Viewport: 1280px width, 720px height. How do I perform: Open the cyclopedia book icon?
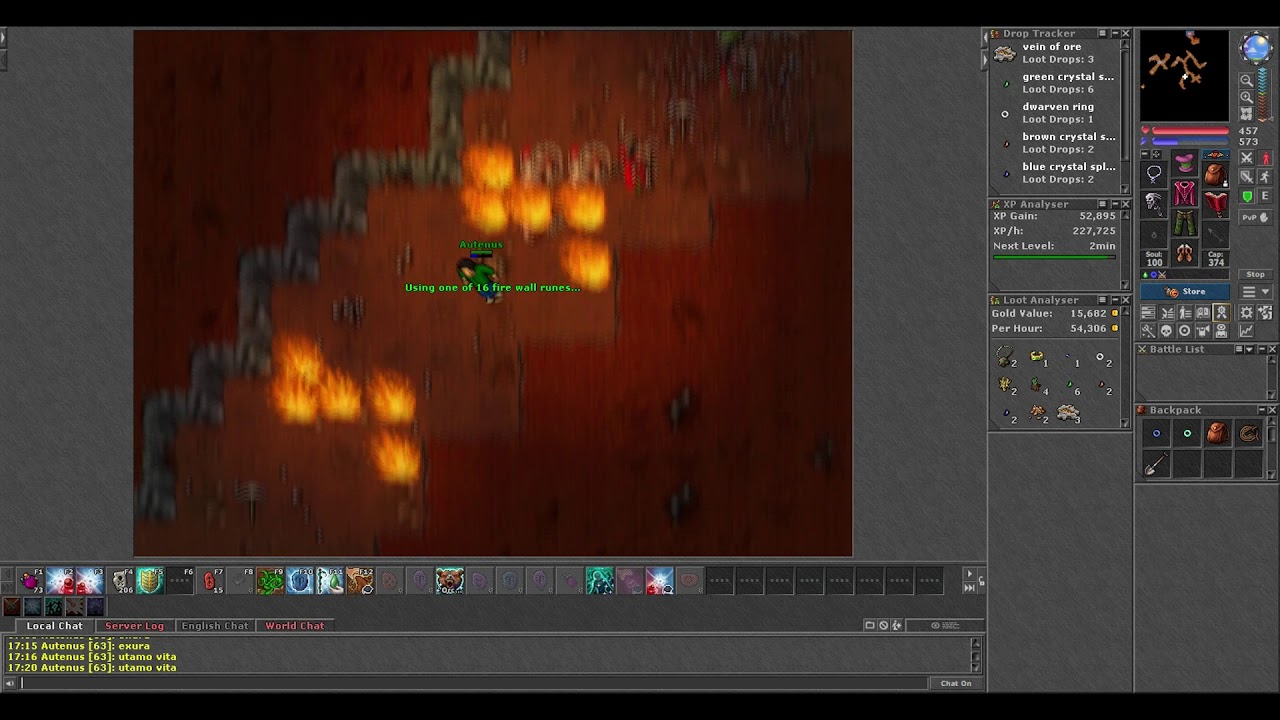coord(1203,312)
